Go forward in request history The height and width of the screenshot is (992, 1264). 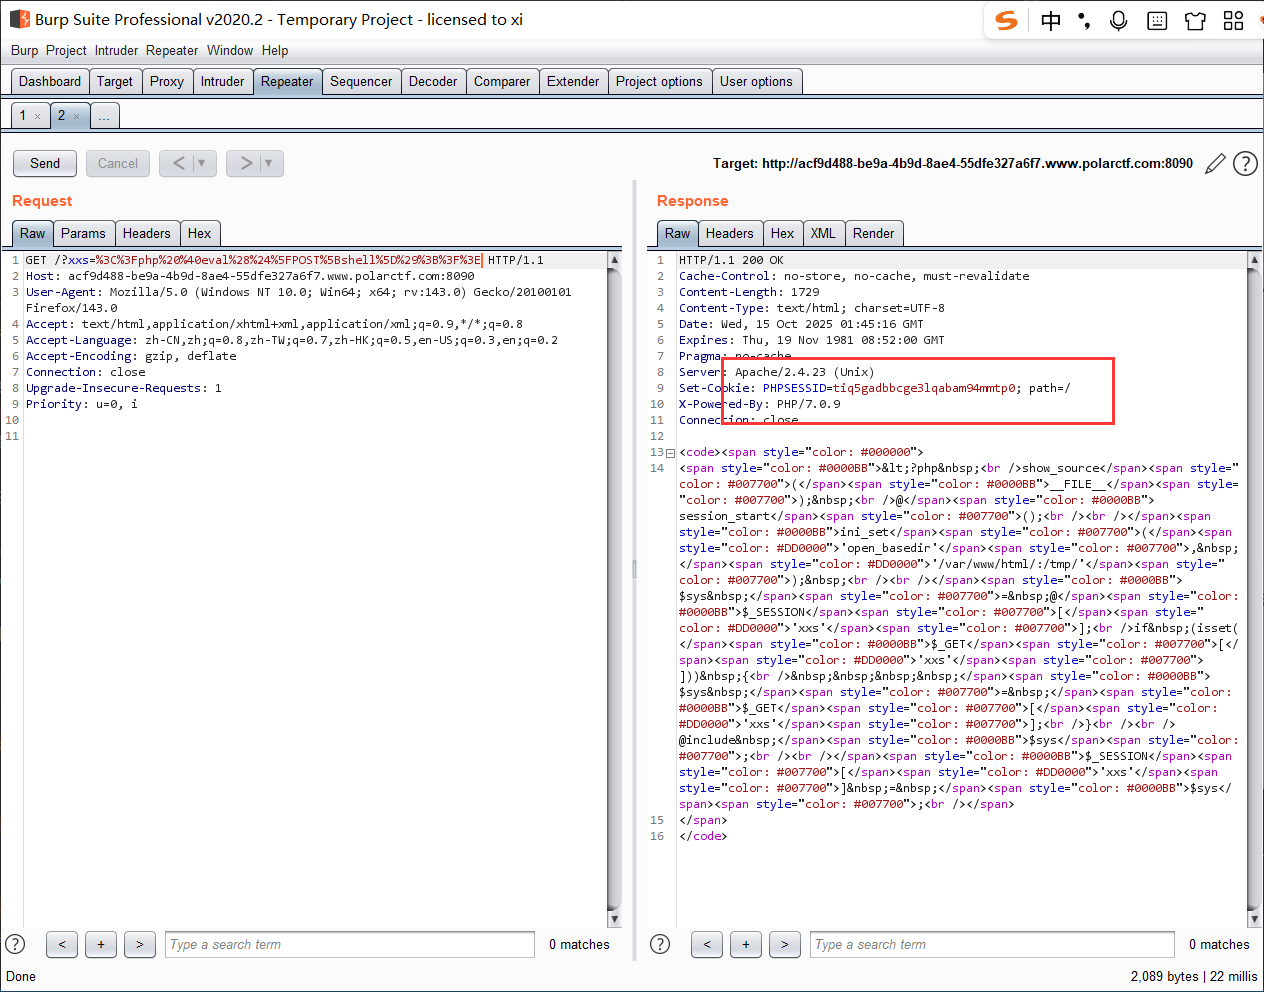[245, 163]
